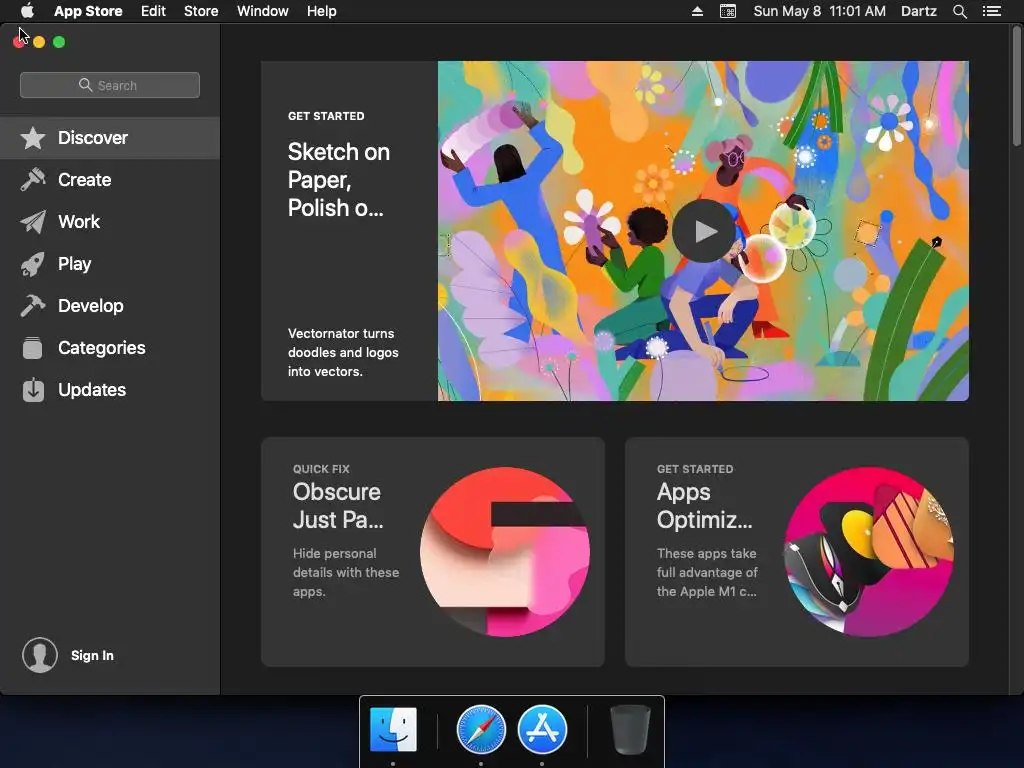Click the eject icon in menu bar

pos(697,11)
